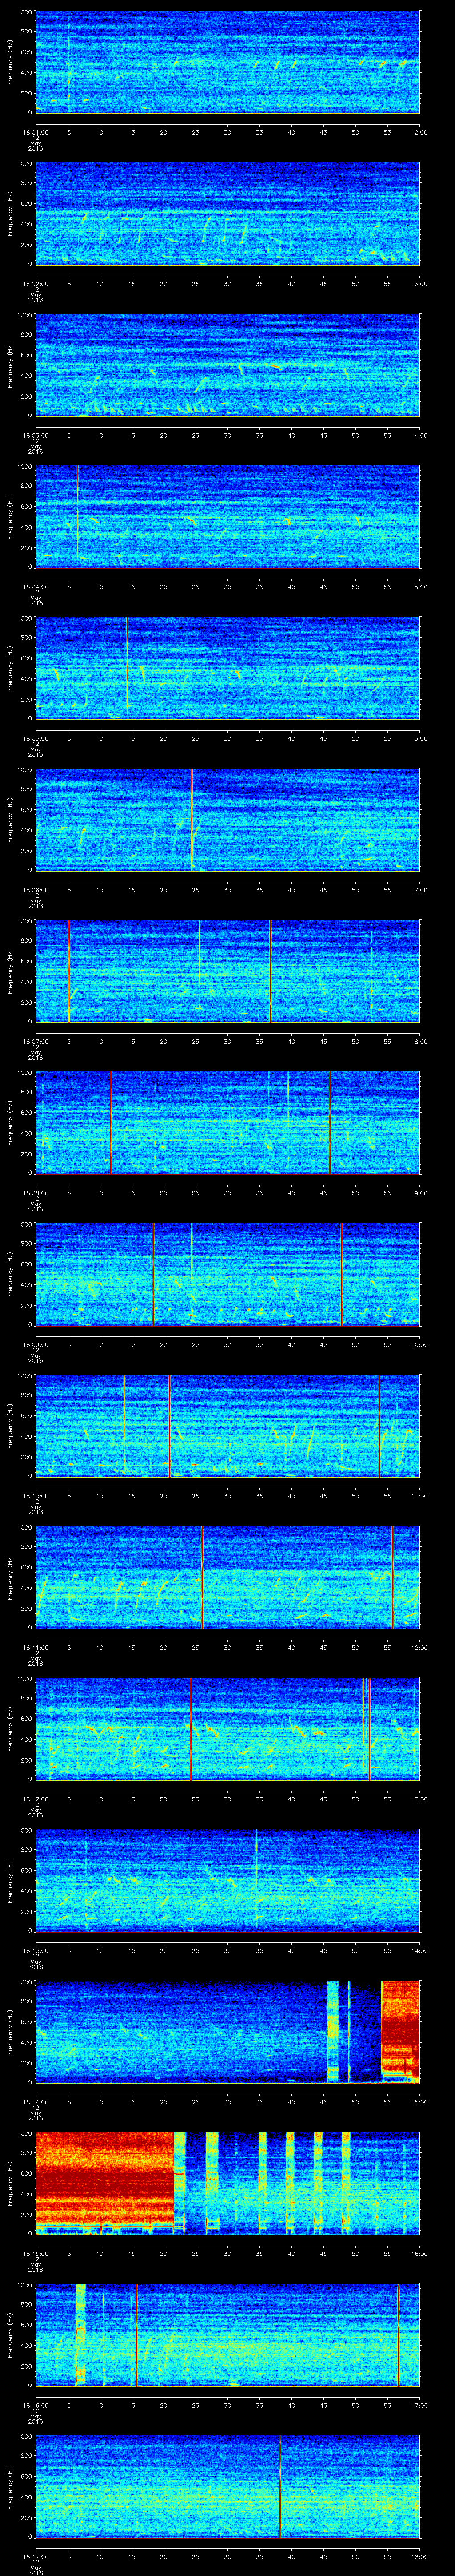The image size is (455, 2576).
Task: Click the 18:17:00 start time label
Action: pos(35,2556)
